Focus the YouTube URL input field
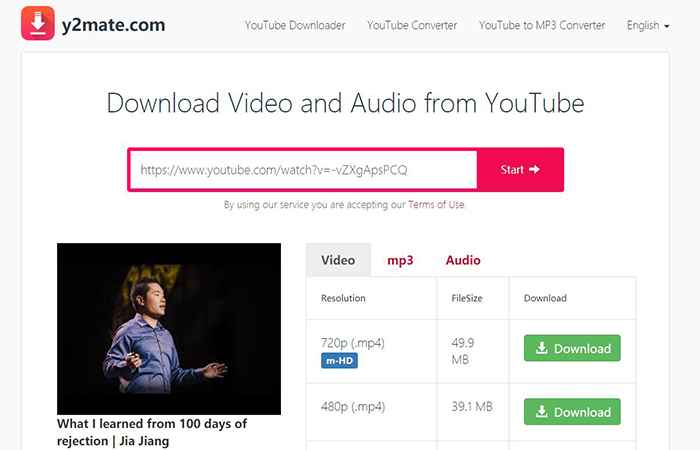Image resolution: width=700 pixels, height=450 pixels. coord(304,170)
